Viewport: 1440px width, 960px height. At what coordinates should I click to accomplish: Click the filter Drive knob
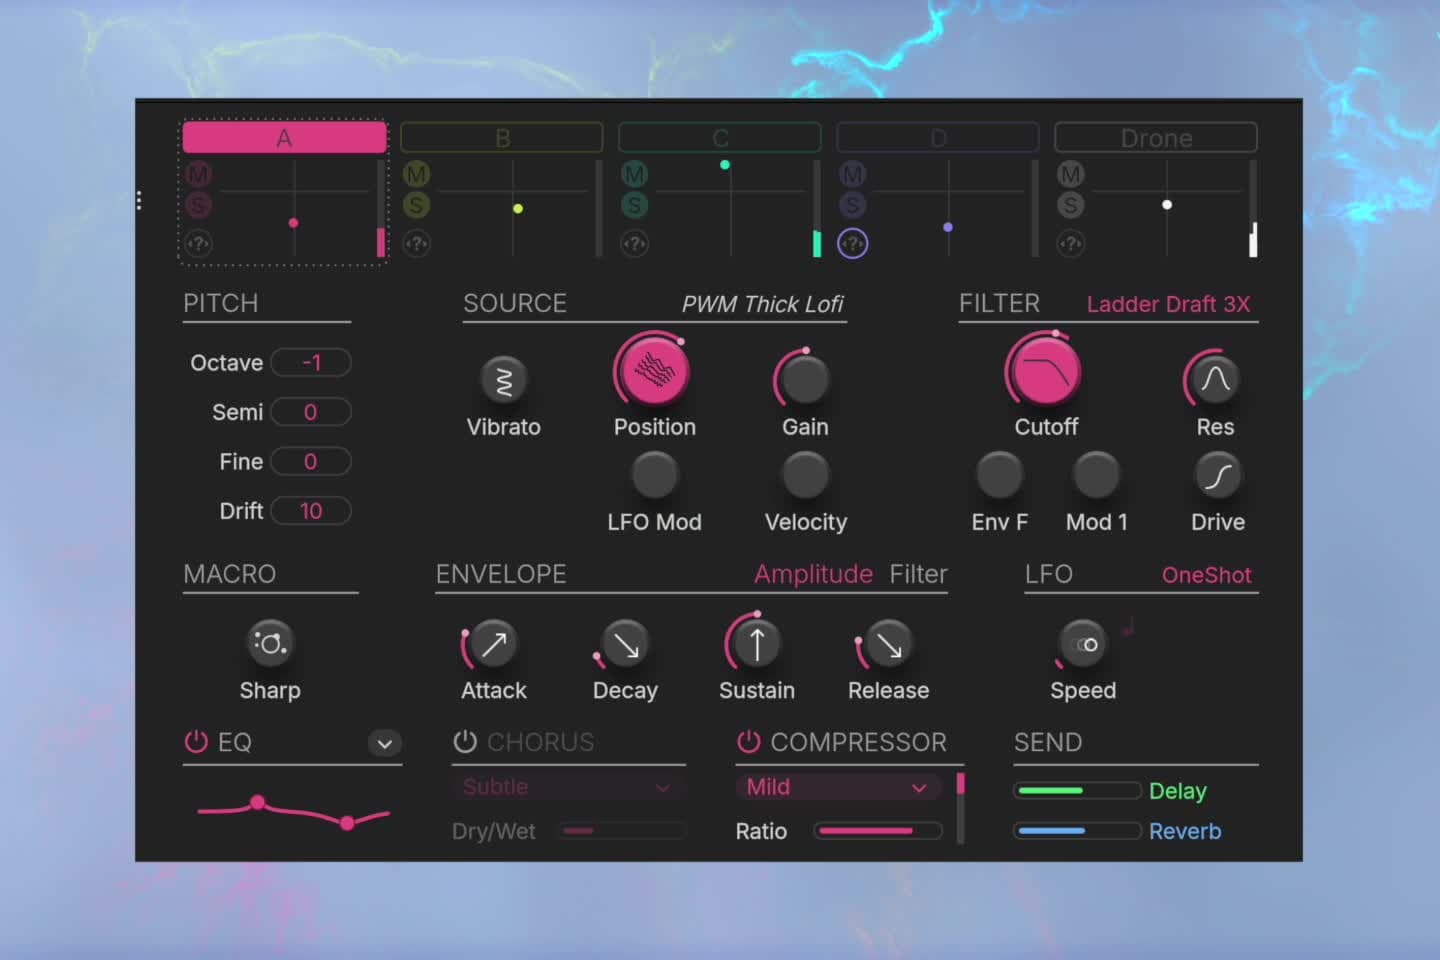(x=1217, y=476)
